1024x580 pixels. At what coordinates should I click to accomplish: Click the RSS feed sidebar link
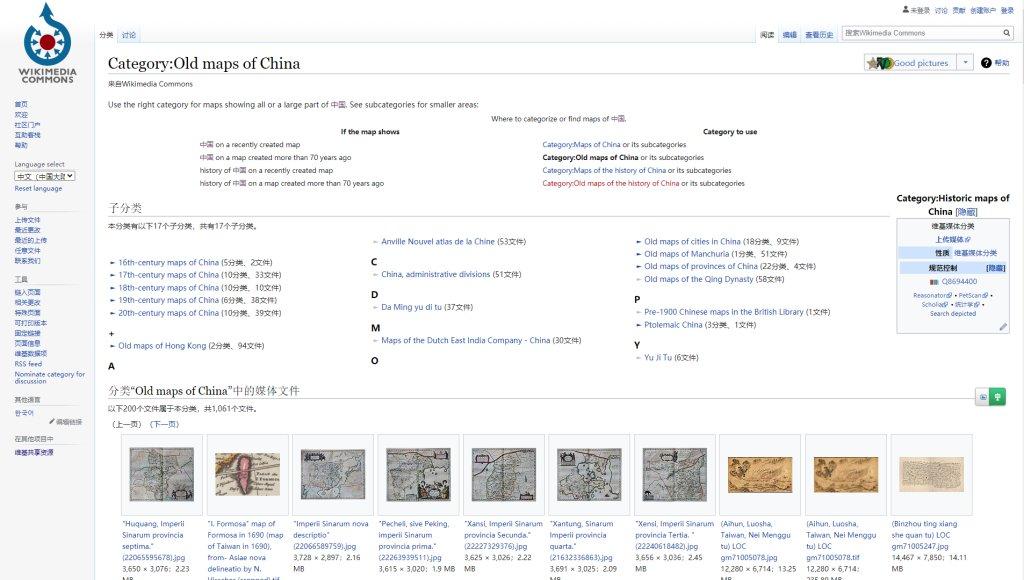28,364
